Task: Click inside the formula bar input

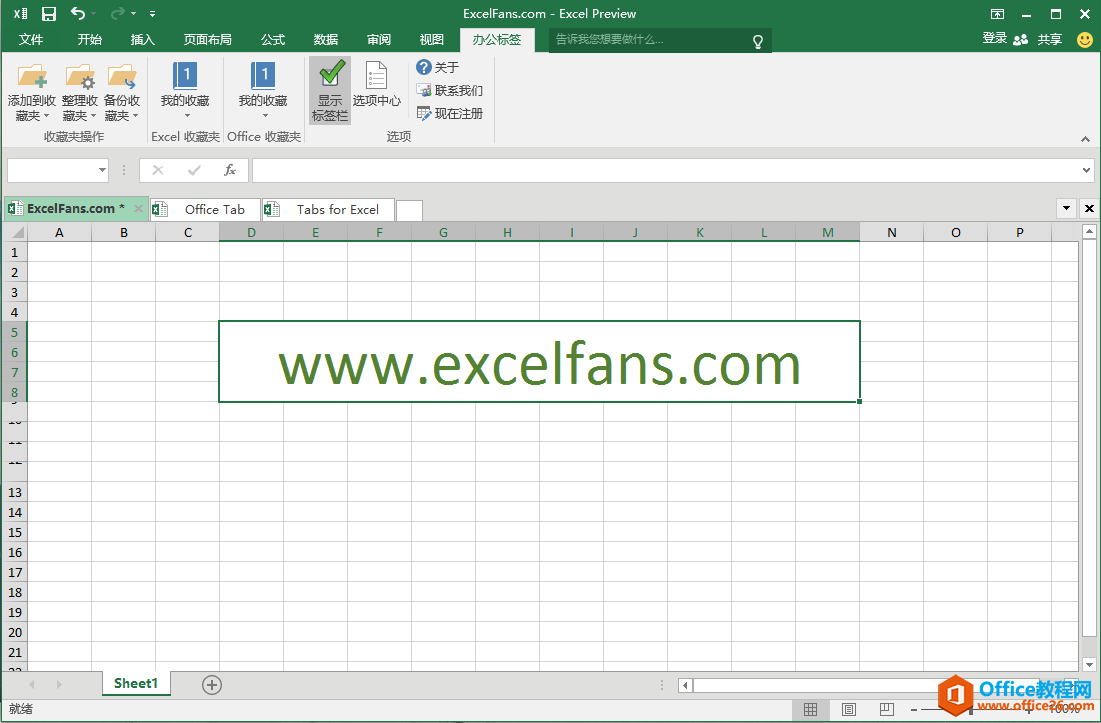Action: click(x=666, y=170)
